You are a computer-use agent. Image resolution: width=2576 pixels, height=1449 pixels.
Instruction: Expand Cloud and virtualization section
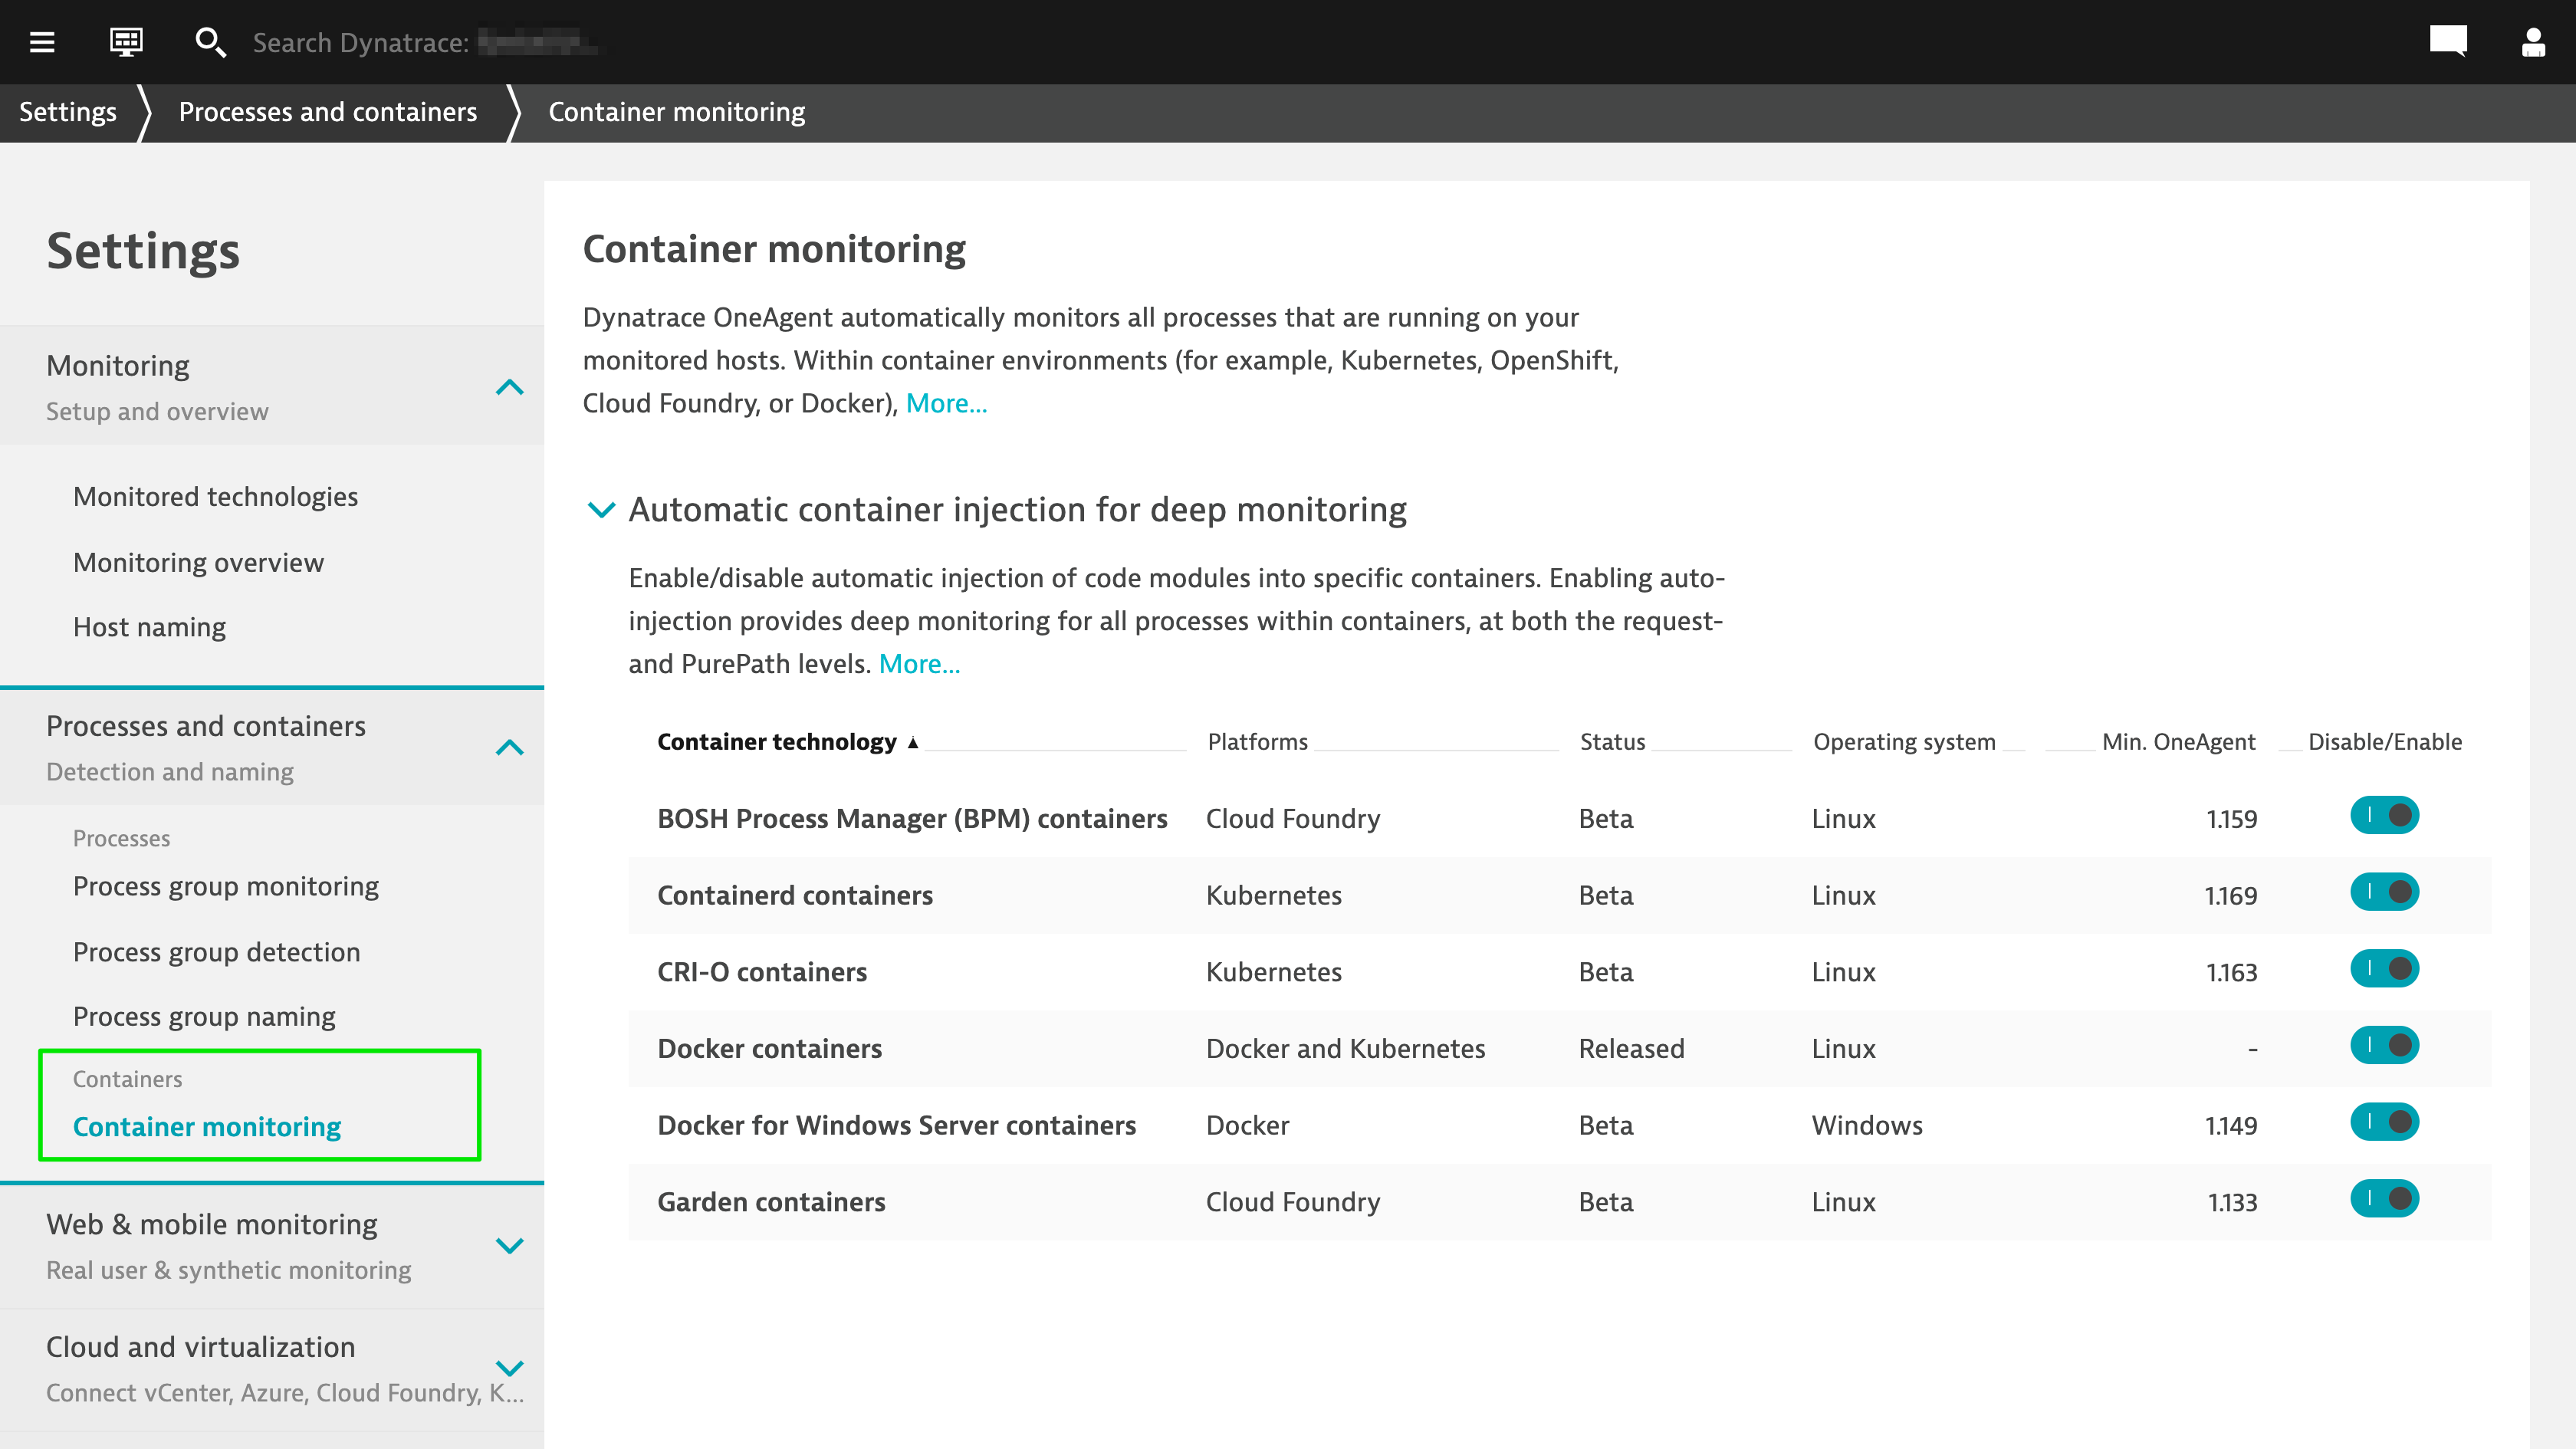(510, 1368)
